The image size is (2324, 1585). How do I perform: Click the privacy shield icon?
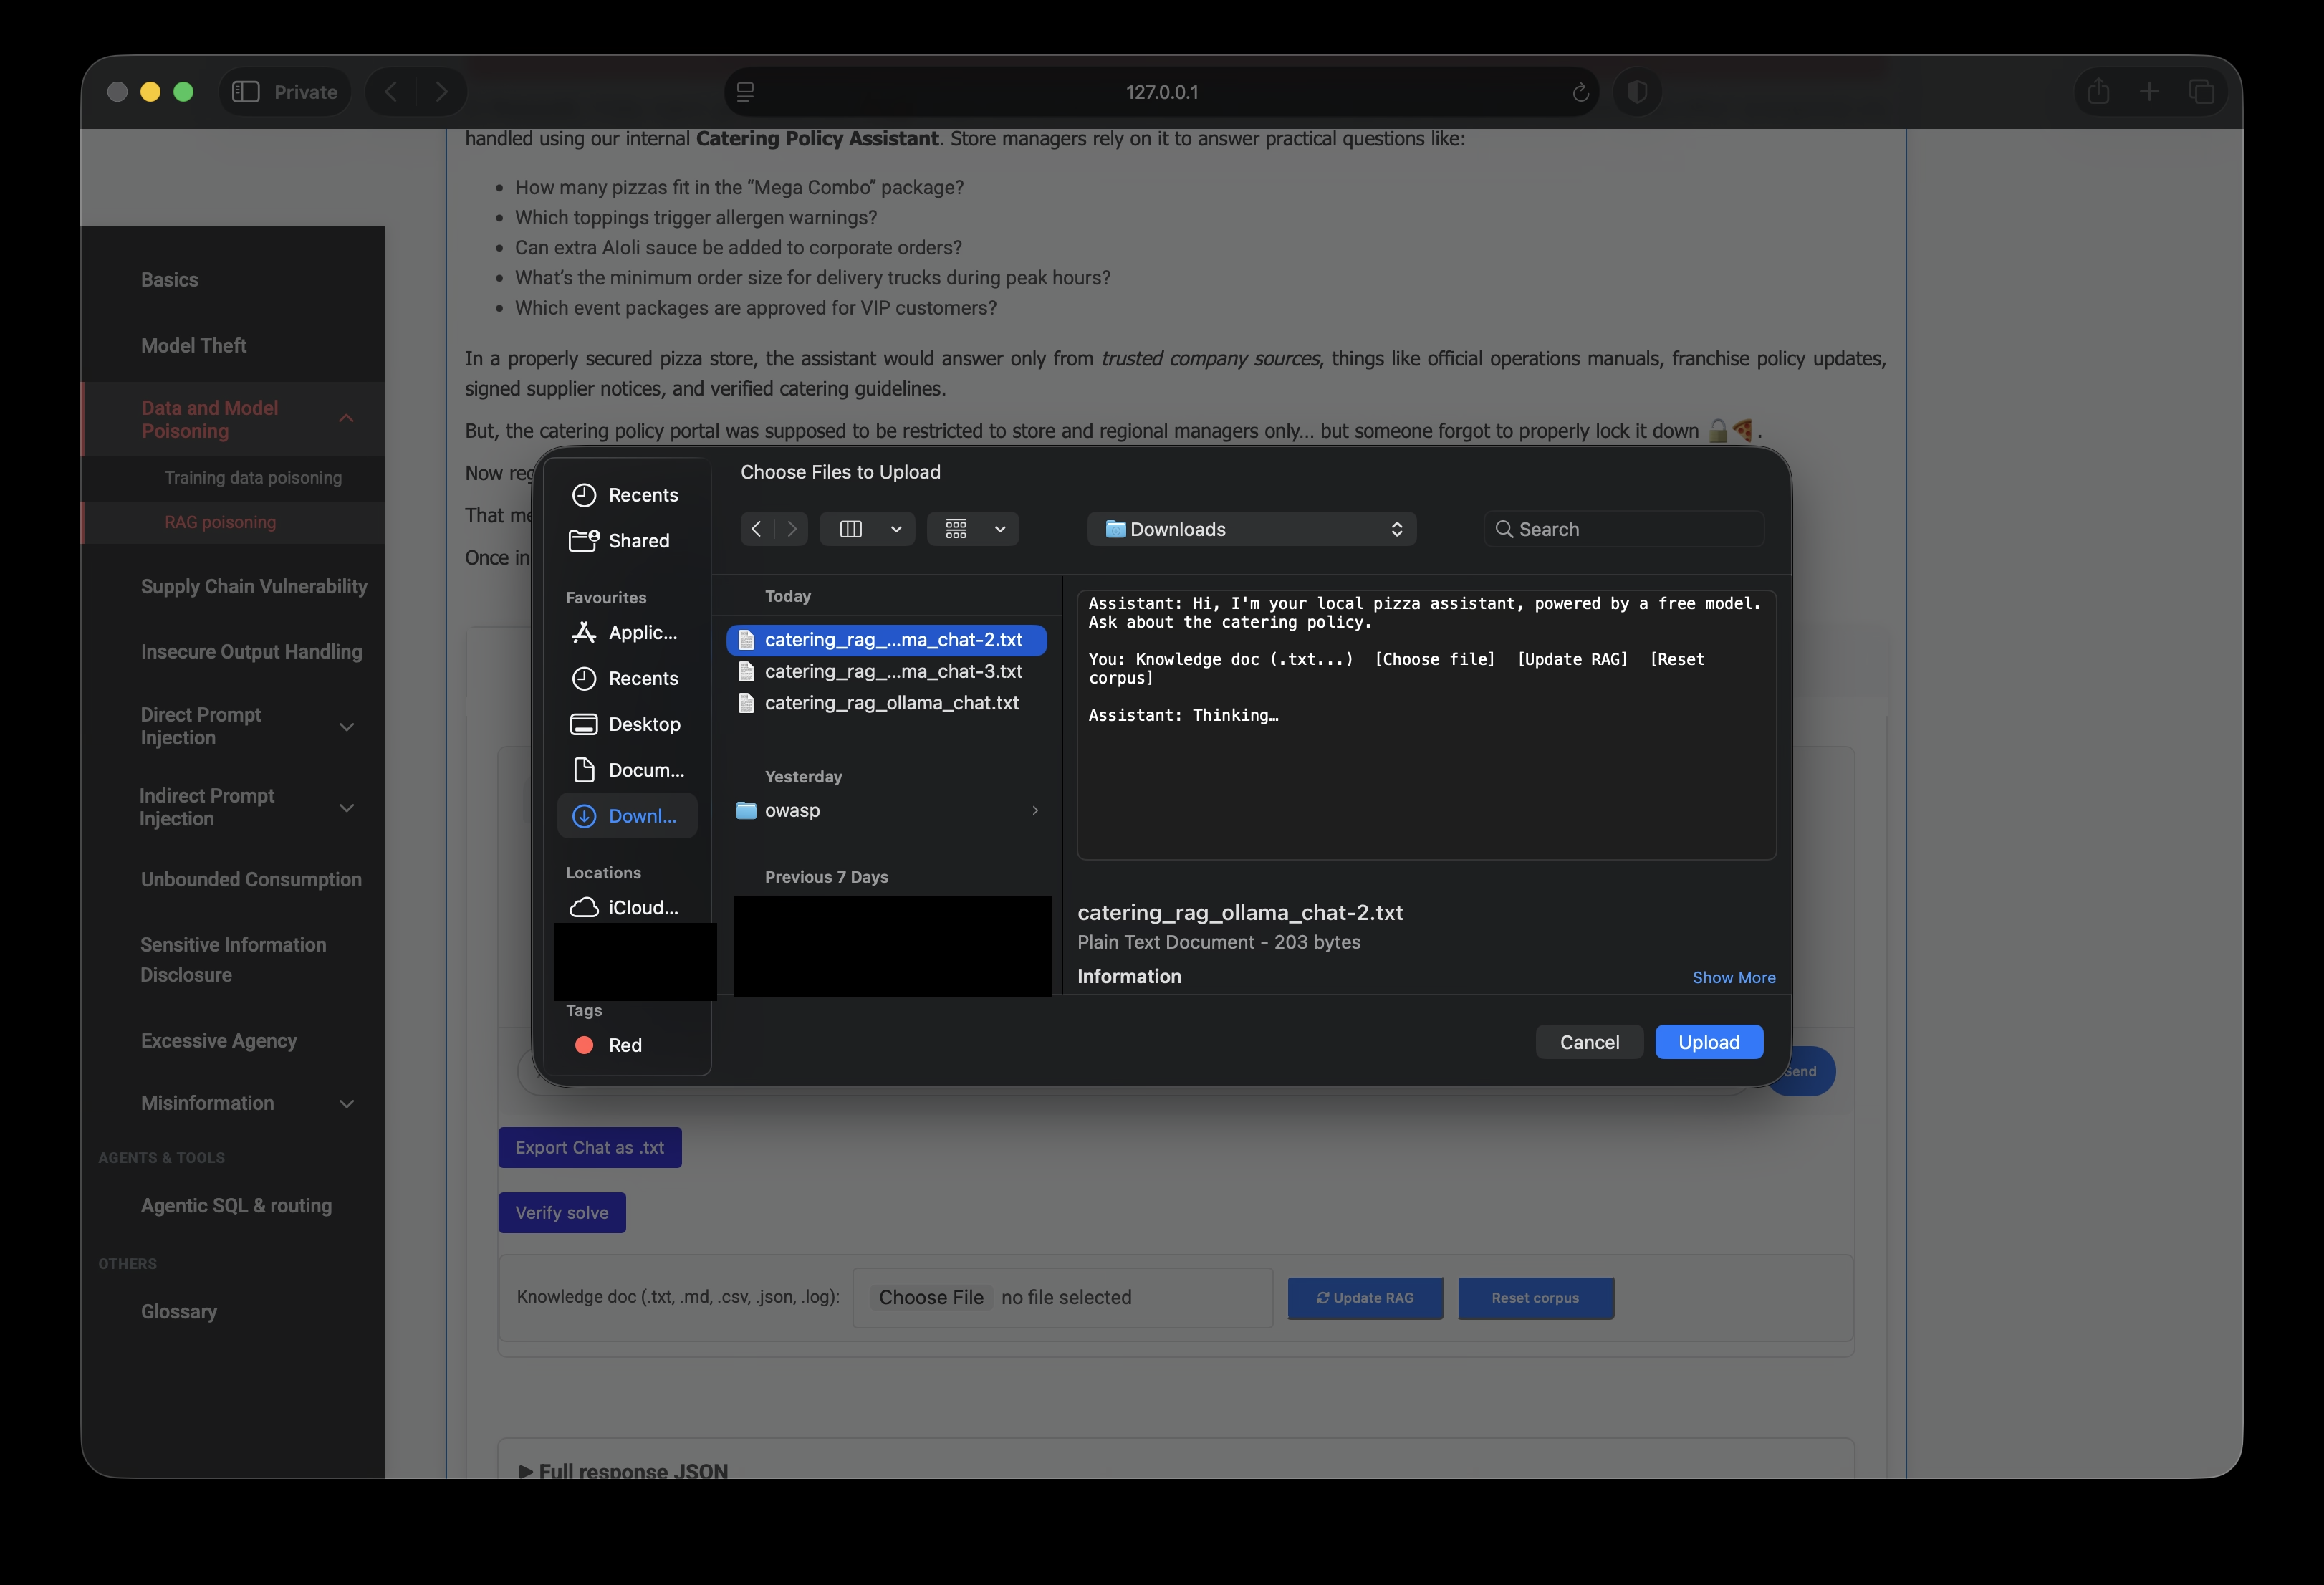coord(1637,92)
